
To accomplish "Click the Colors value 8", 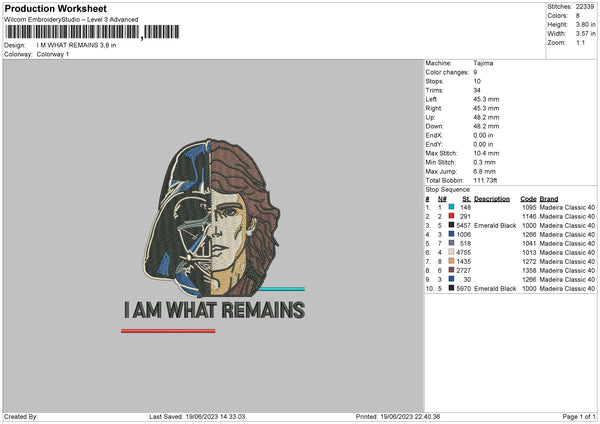I will (x=578, y=16).
